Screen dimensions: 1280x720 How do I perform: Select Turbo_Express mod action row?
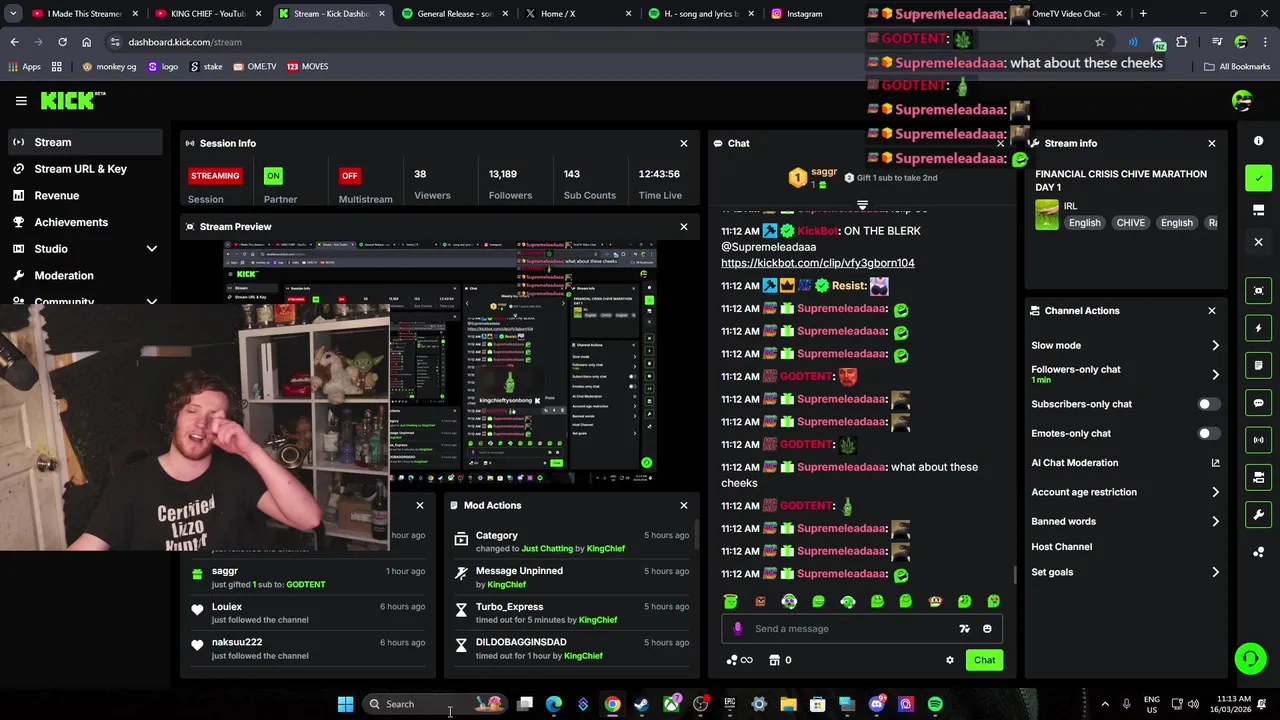(x=571, y=612)
